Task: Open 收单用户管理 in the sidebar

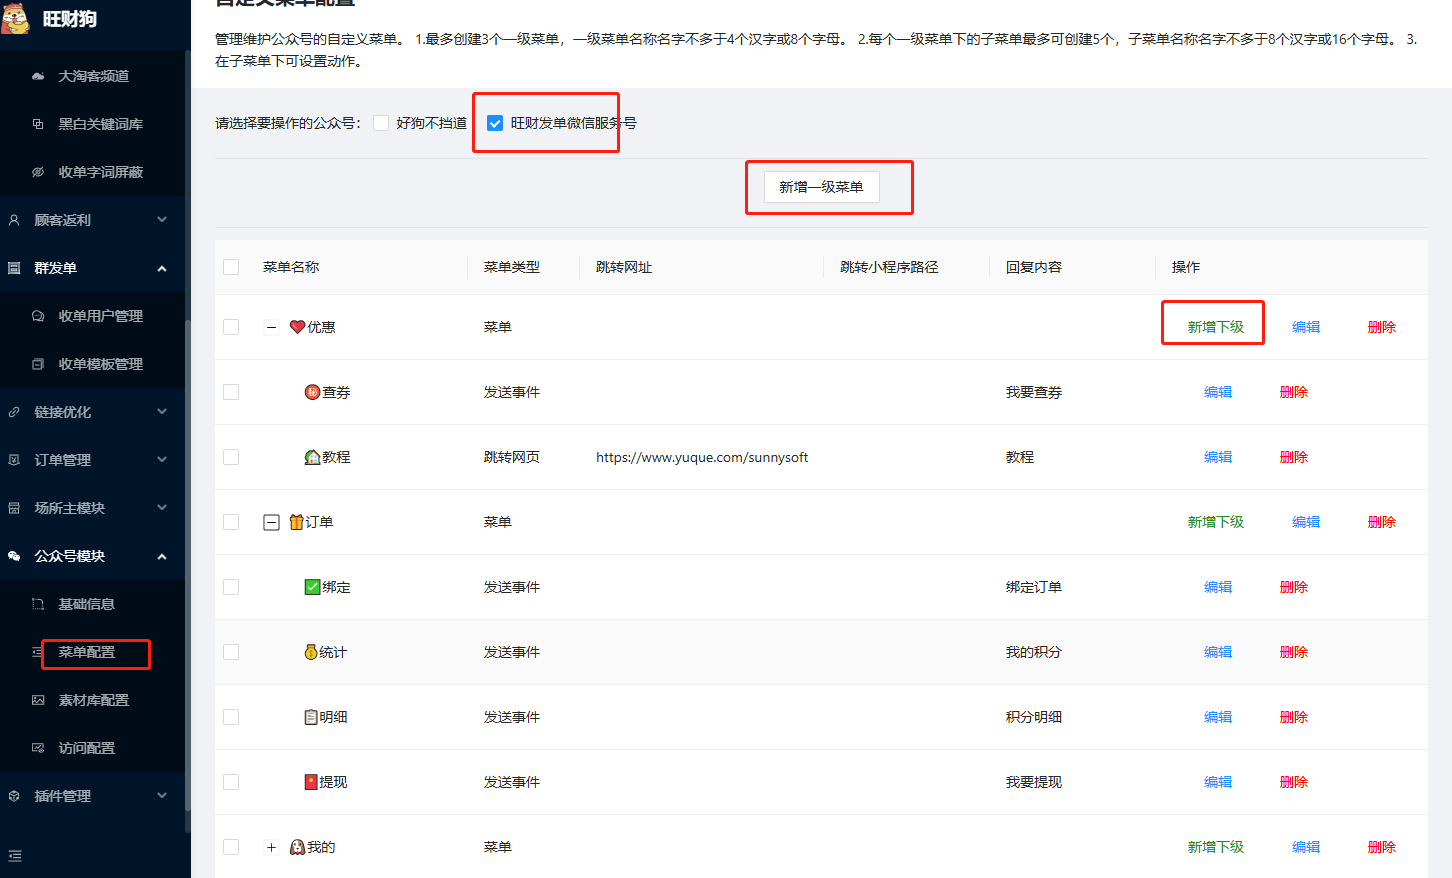Action: click(x=100, y=316)
